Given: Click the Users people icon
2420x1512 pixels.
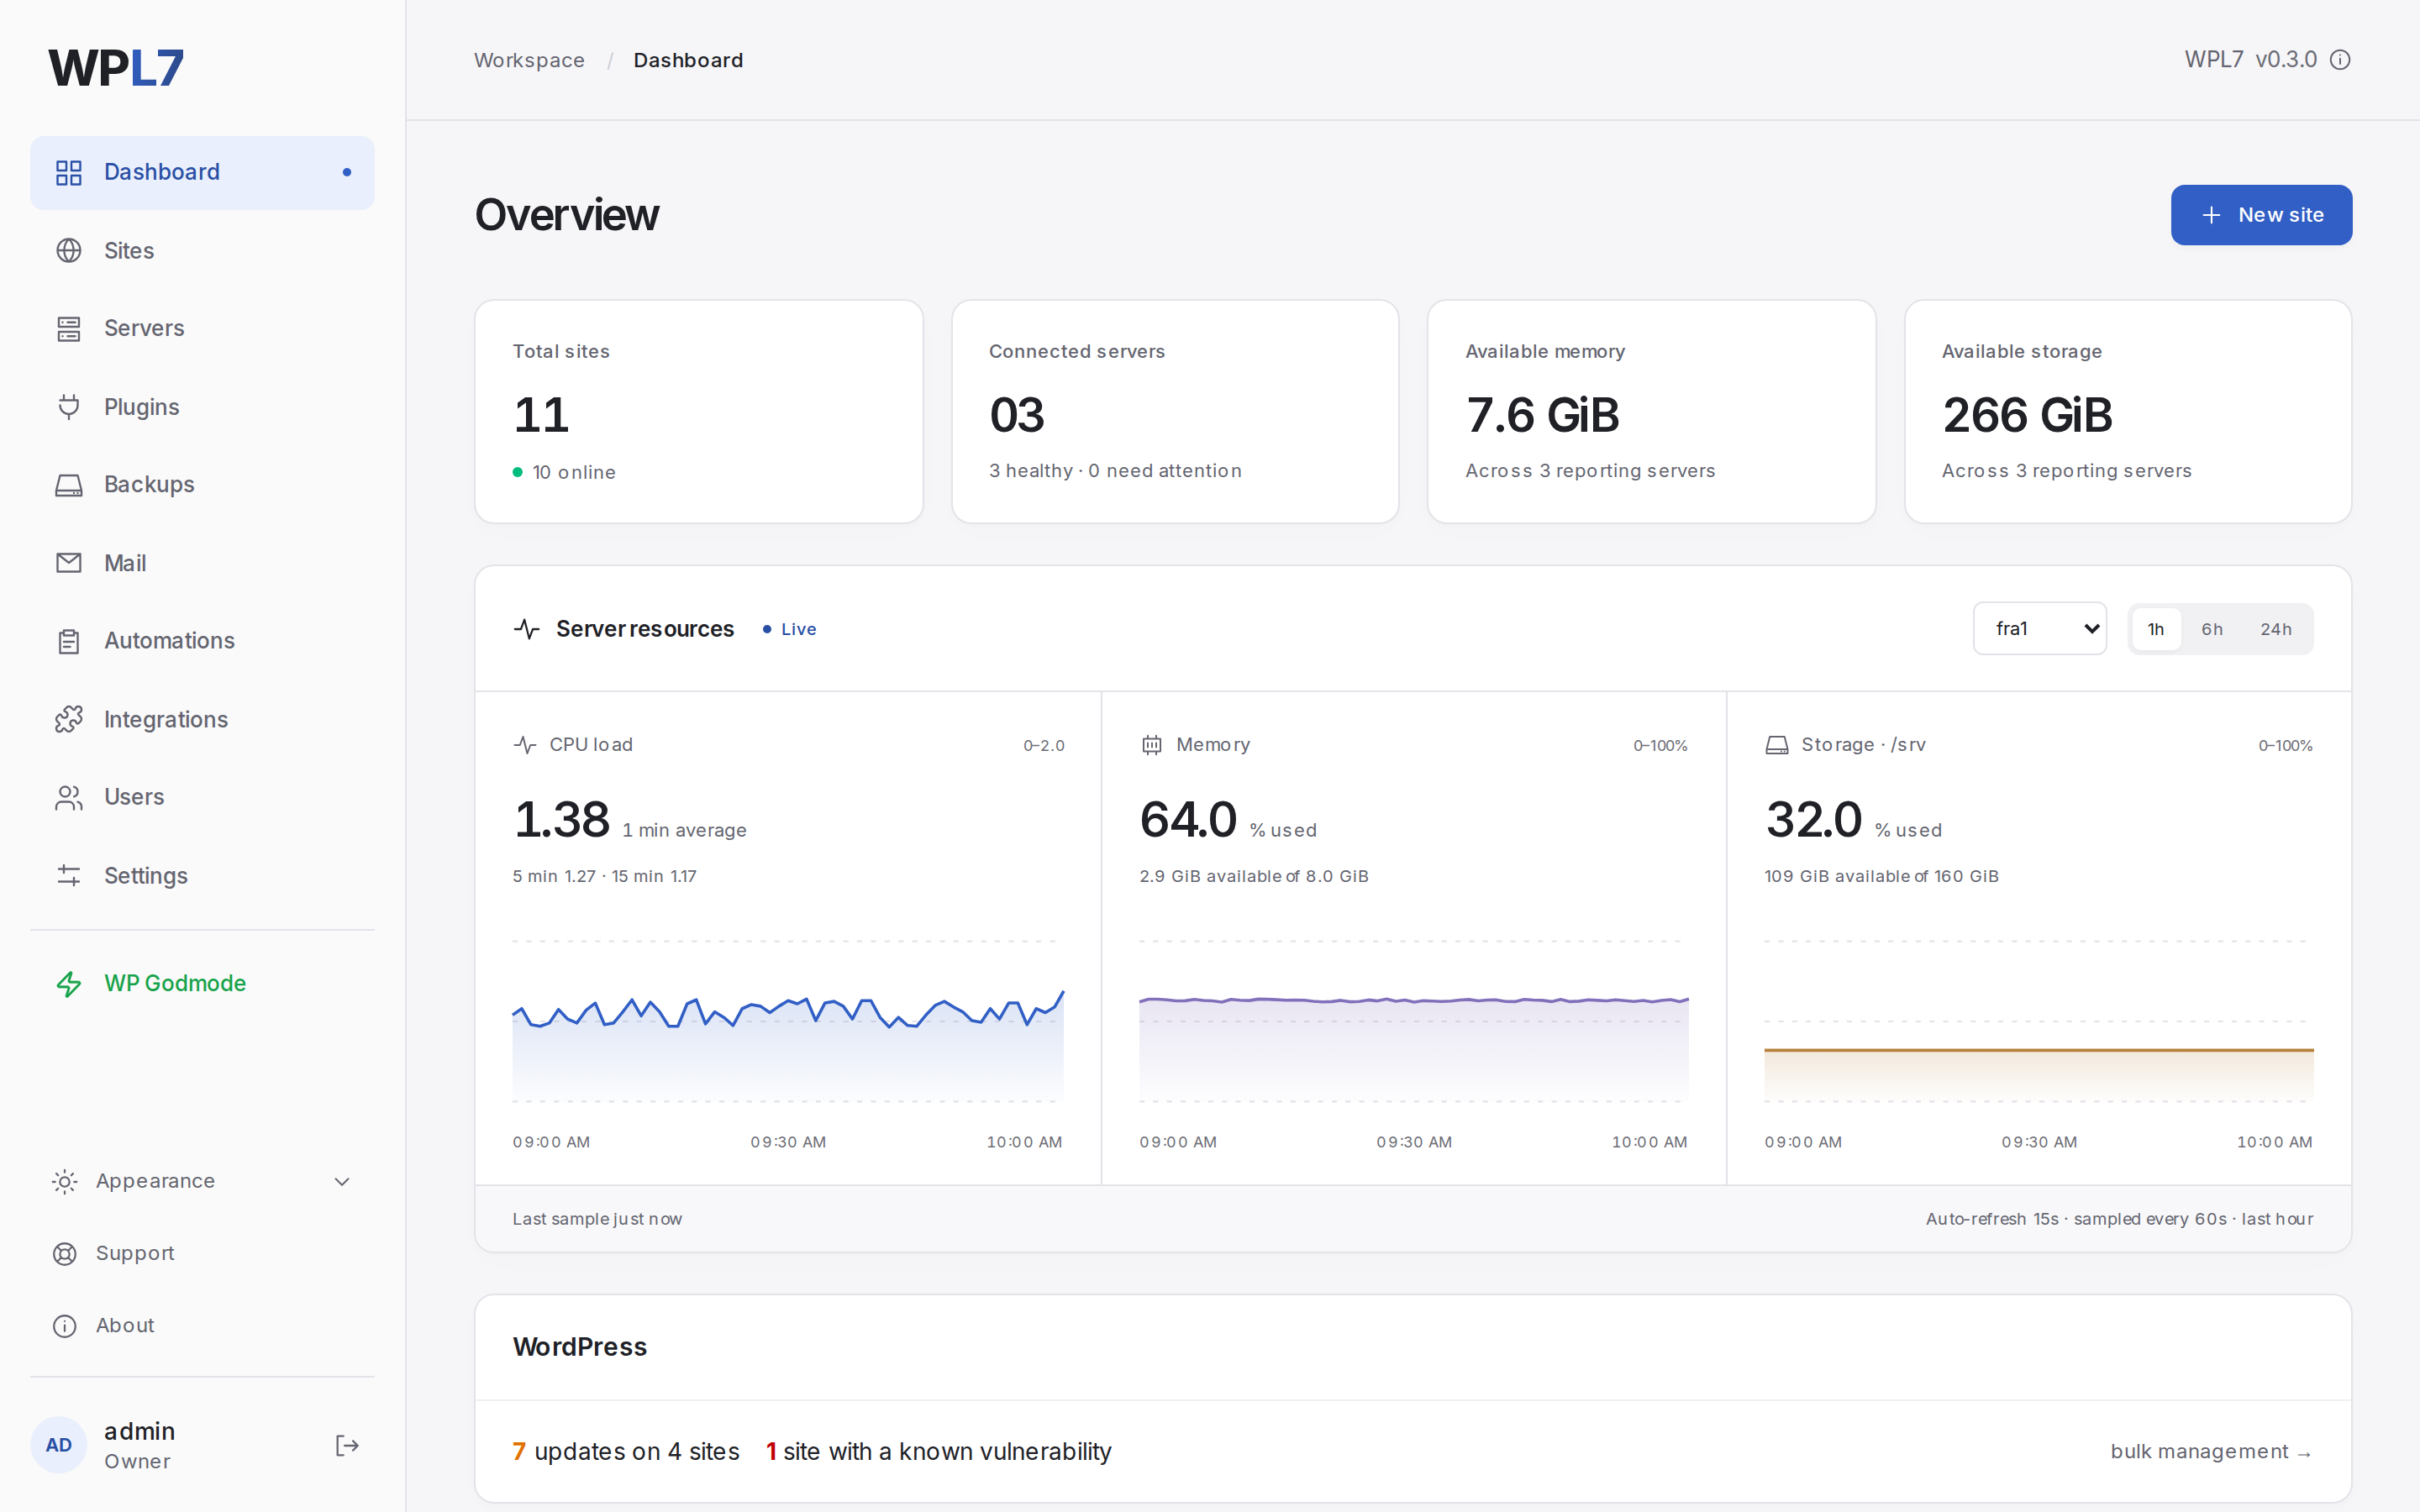Looking at the screenshot, I should point(68,797).
